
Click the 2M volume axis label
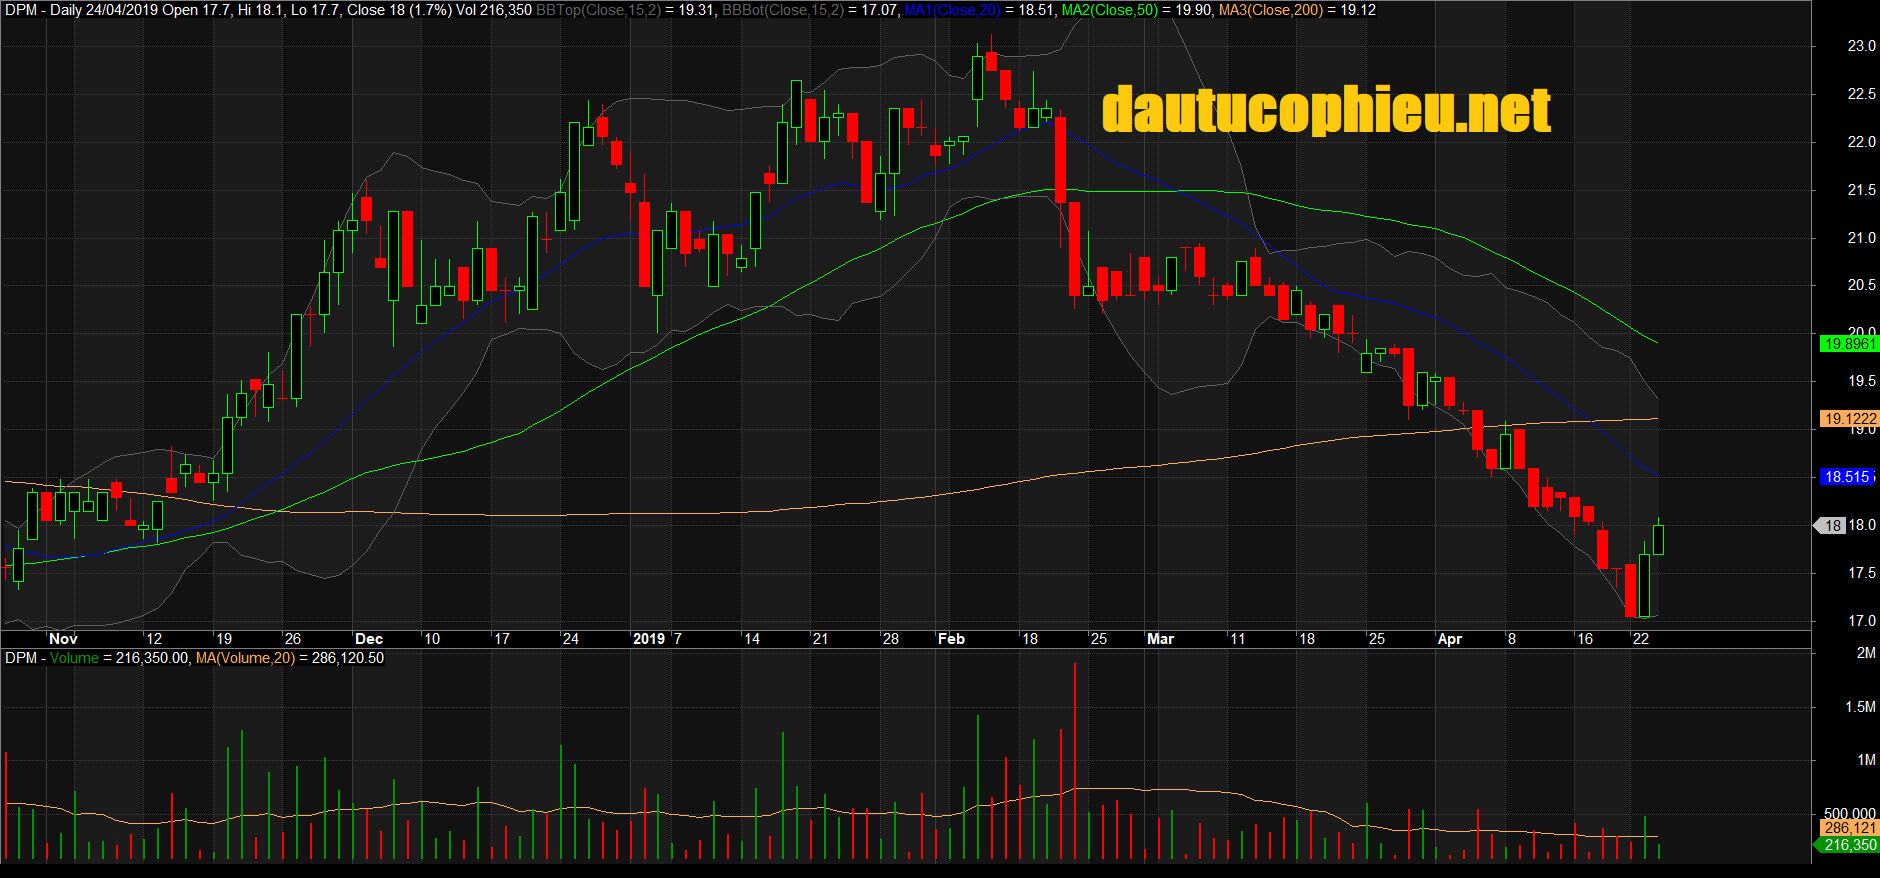point(1865,653)
